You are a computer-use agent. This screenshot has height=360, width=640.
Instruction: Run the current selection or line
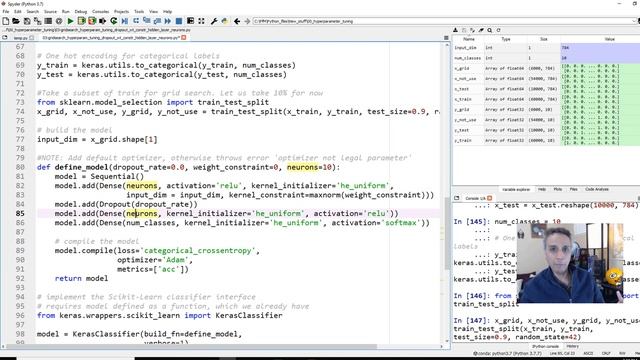tap(102, 21)
